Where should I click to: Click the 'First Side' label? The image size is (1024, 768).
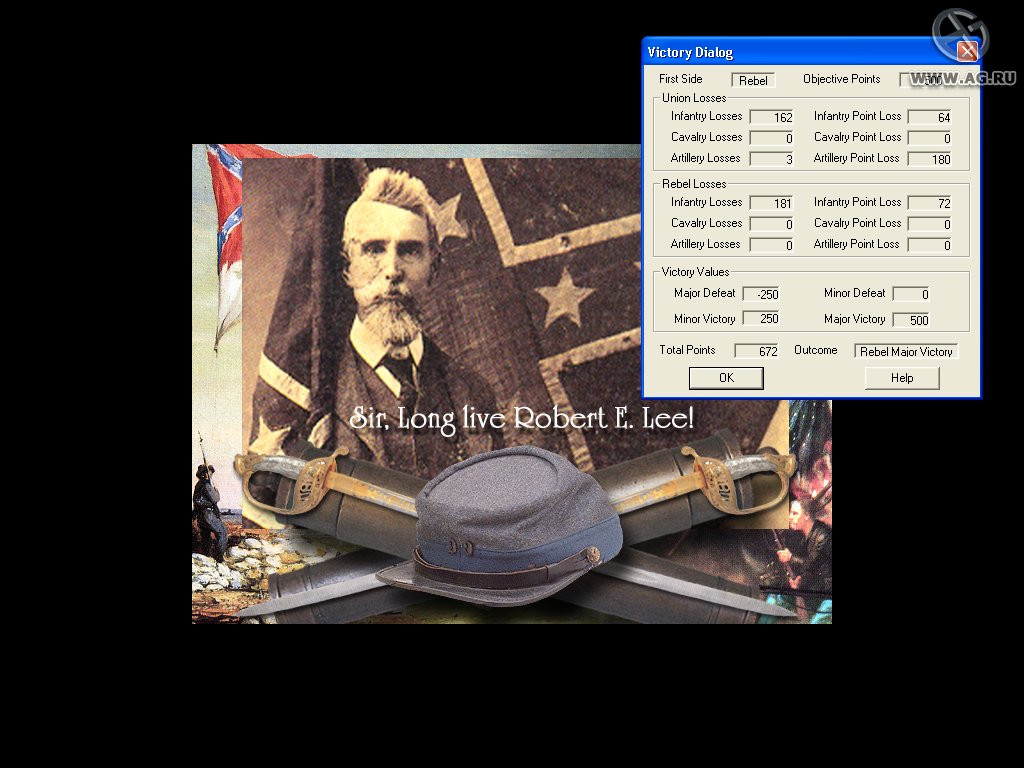coord(680,79)
